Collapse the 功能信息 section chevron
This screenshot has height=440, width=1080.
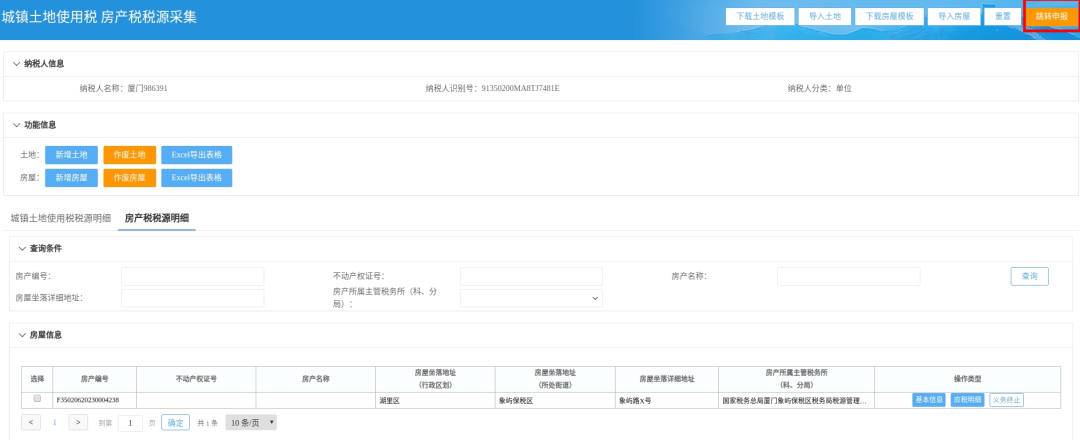pos(17,125)
